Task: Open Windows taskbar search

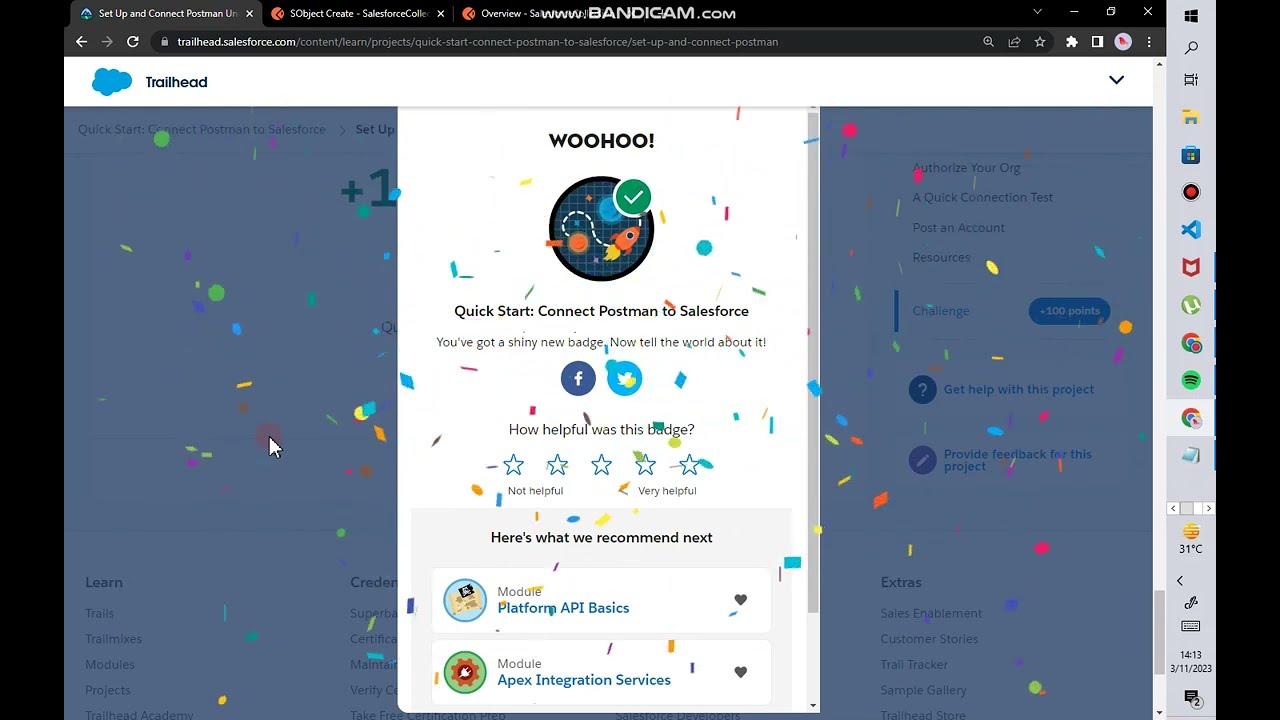Action: pos(1191,48)
